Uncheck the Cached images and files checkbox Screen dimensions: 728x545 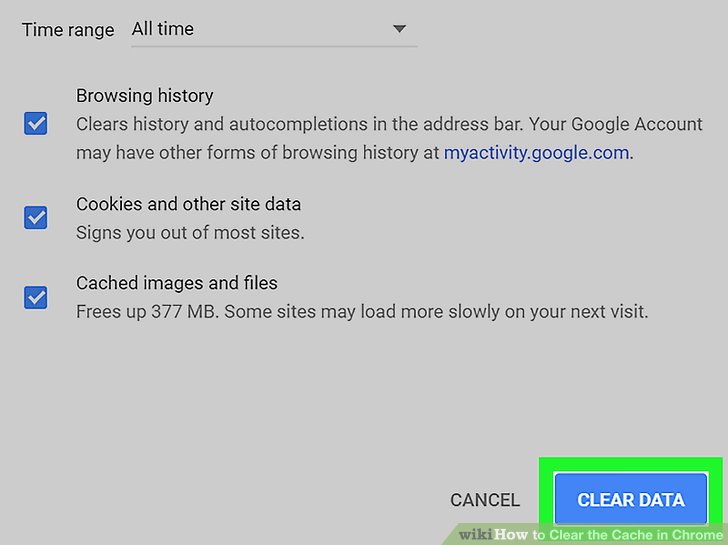click(x=36, y=297)
